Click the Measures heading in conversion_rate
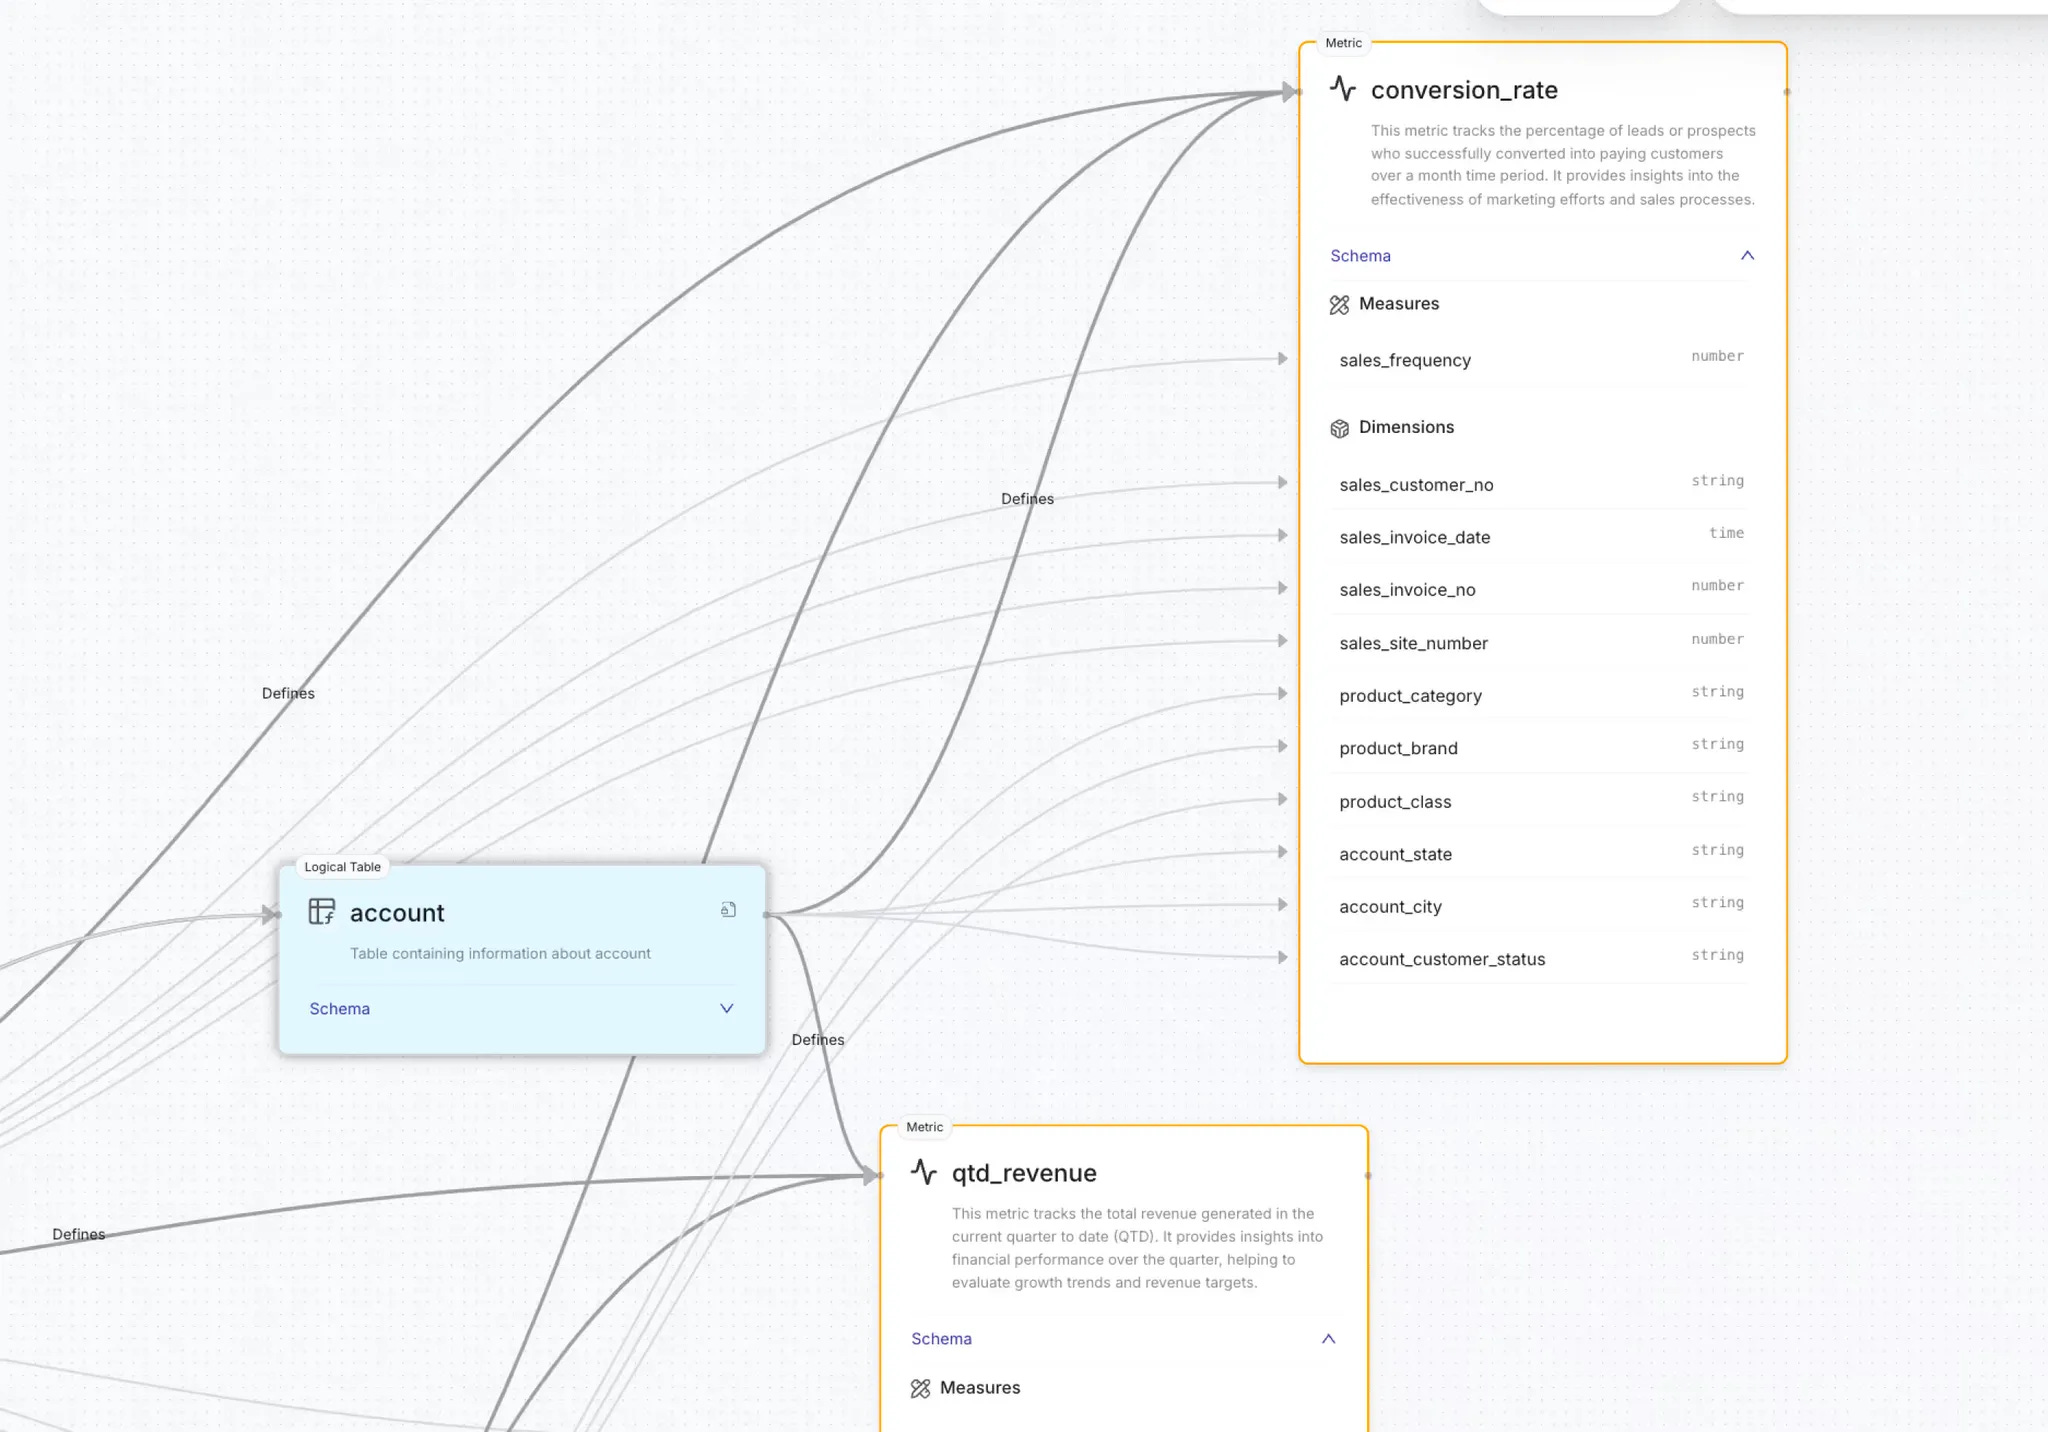 point(1398,304)
